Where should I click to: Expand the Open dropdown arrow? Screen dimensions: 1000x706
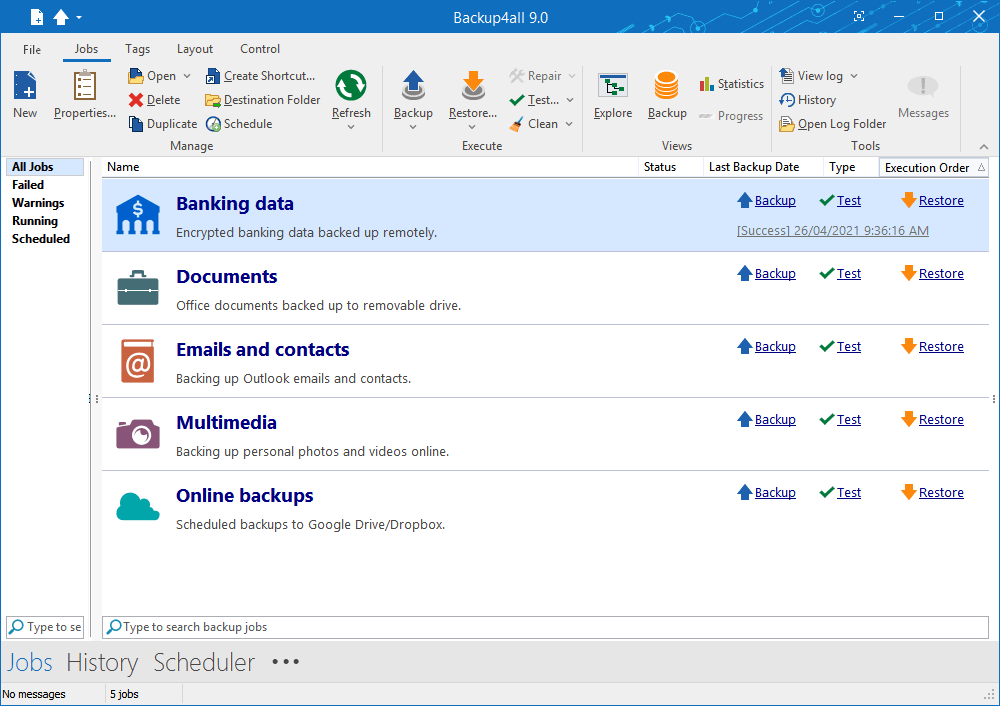(x=187, y=76)
